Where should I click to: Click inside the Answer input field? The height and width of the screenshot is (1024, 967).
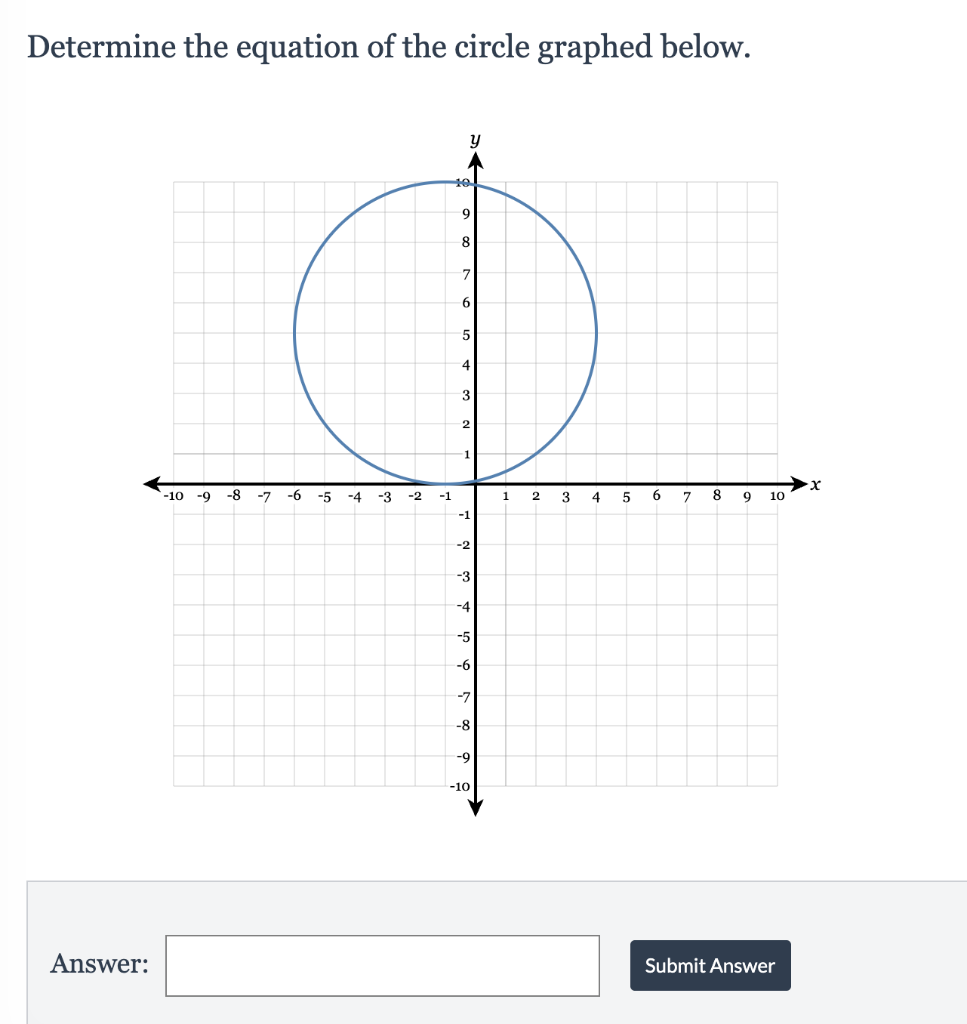click(382, 965)
